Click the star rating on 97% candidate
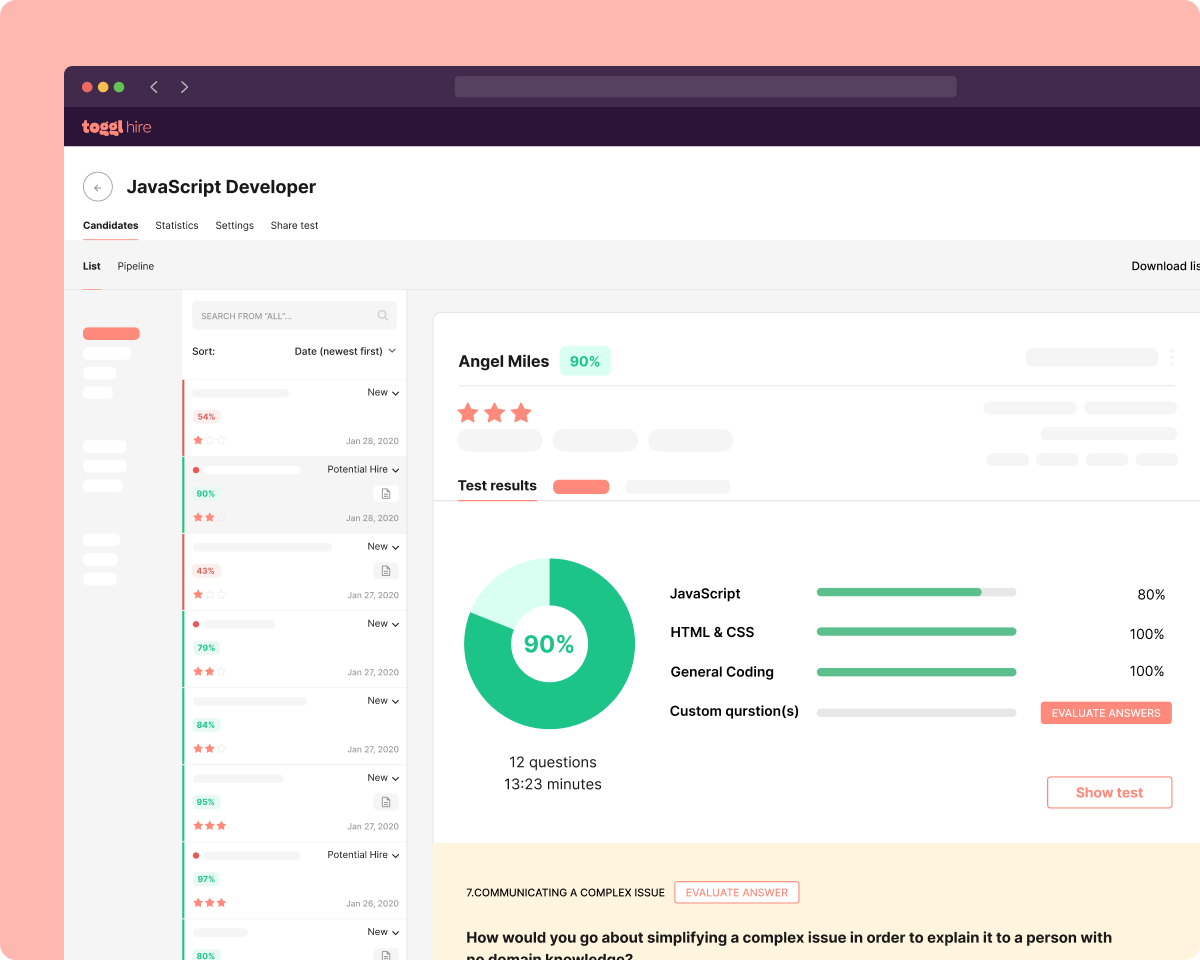 point(210,903)
